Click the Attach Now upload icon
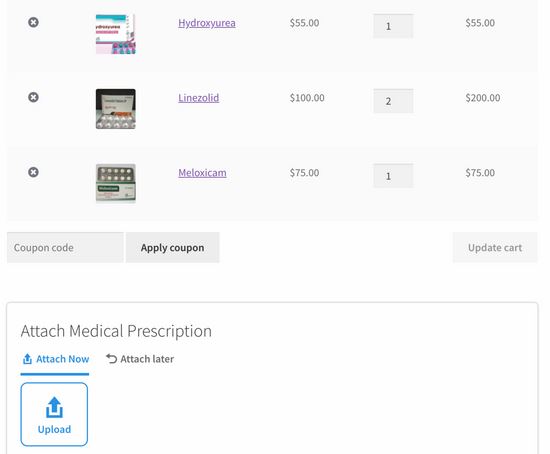The height and width of the screenshot is (454, 550). tap(27, 359)
